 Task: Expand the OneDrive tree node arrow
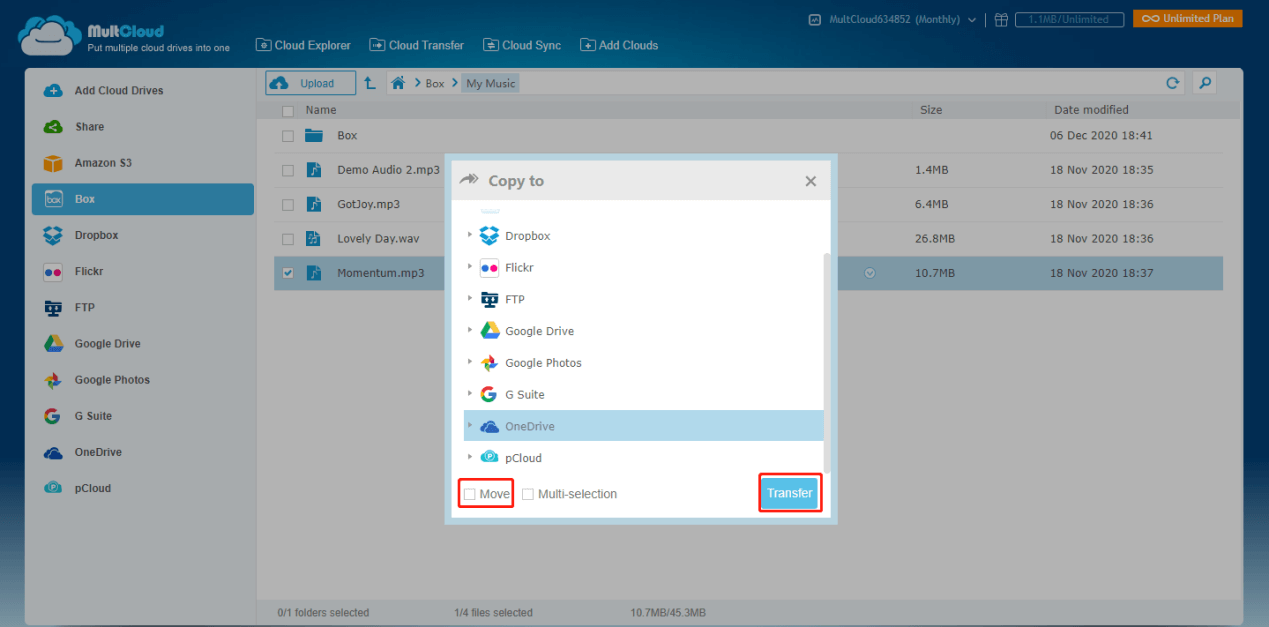470,426
